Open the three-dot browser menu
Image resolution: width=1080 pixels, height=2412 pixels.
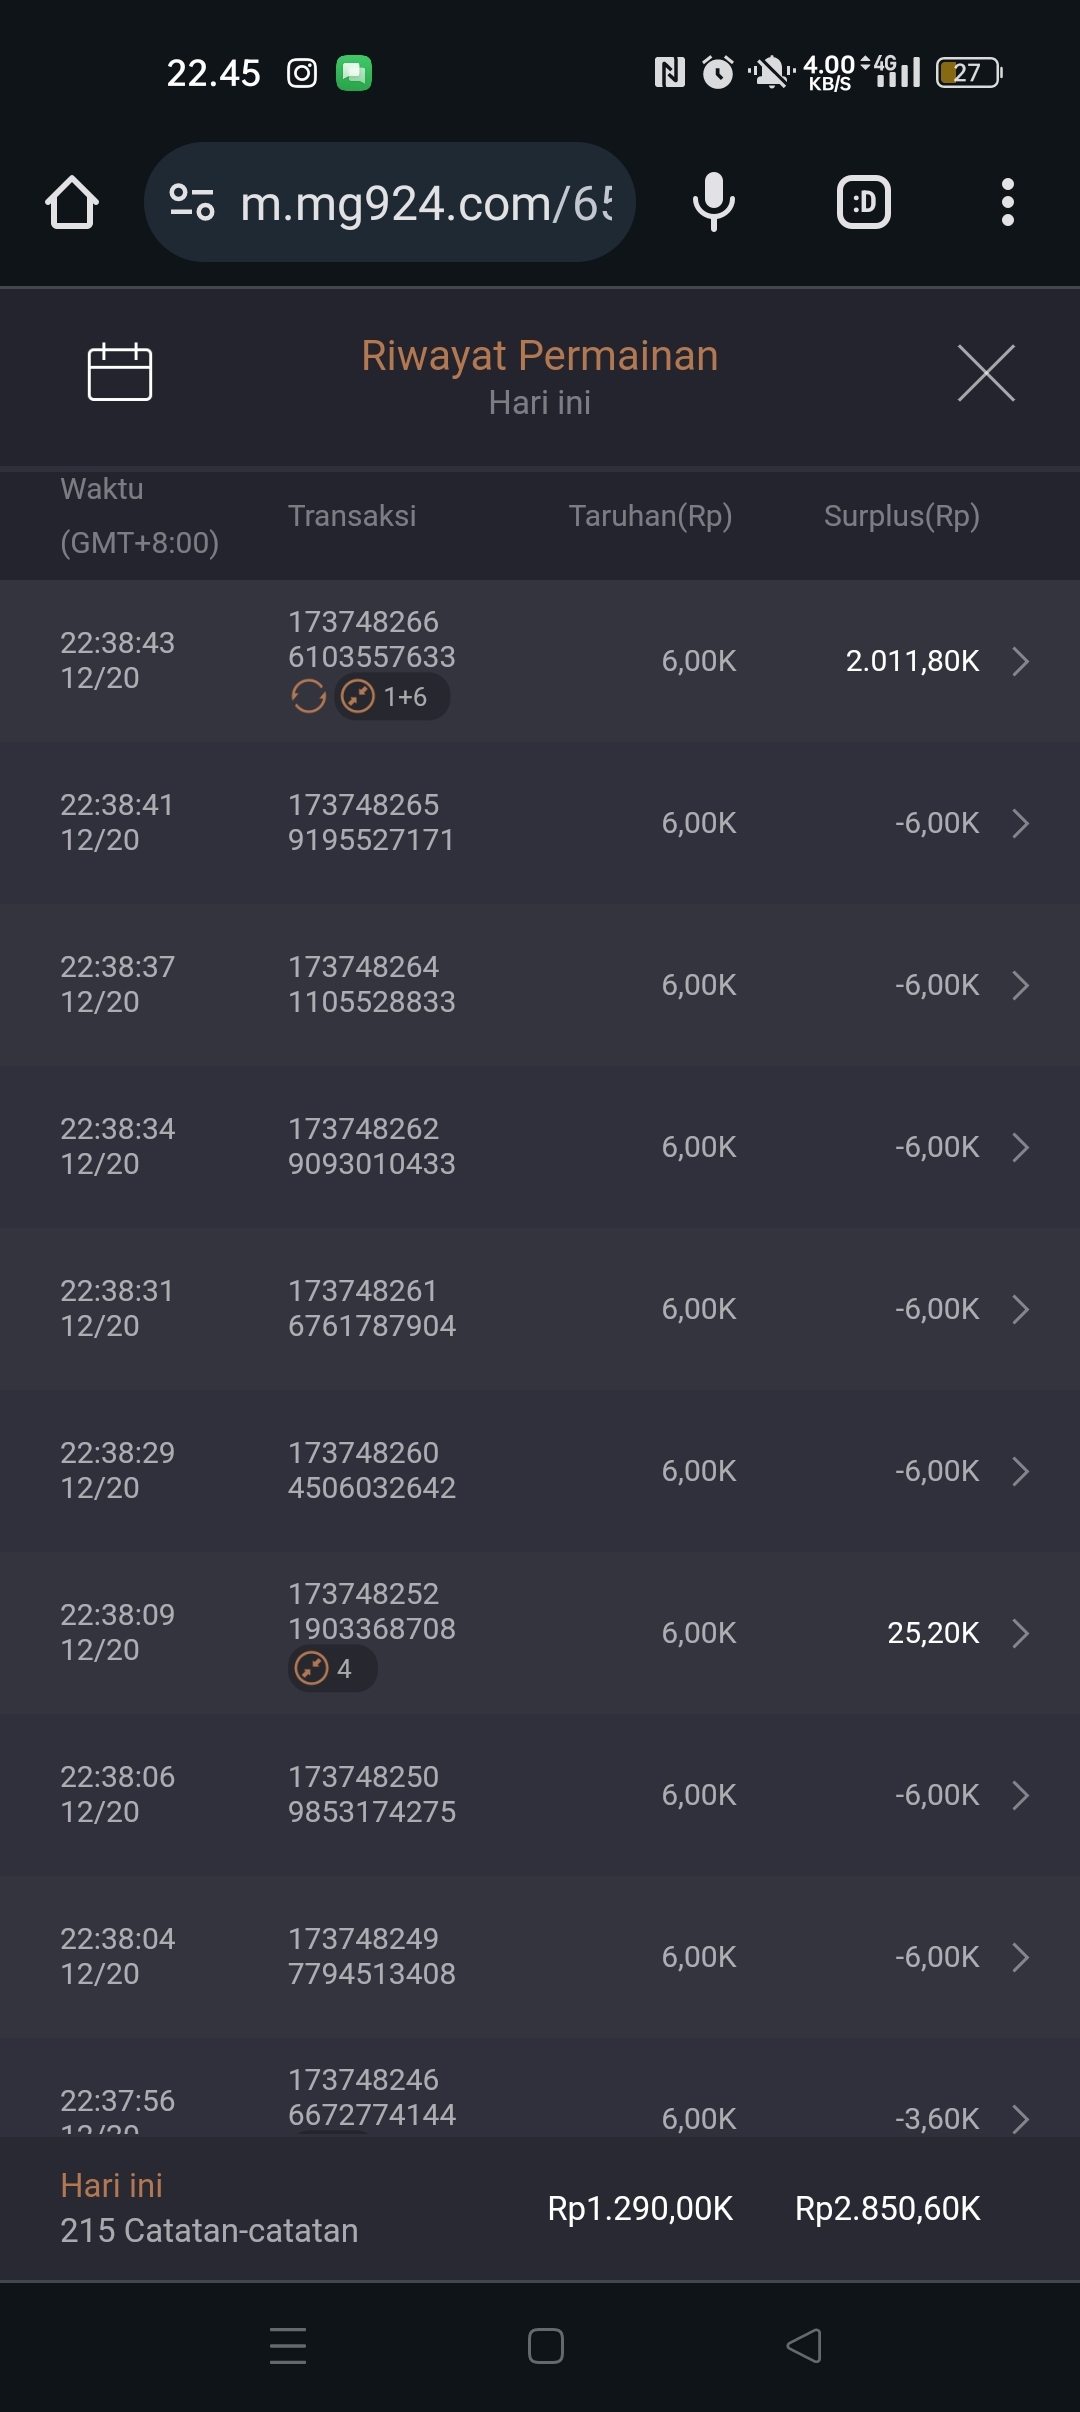(1007, 202)
